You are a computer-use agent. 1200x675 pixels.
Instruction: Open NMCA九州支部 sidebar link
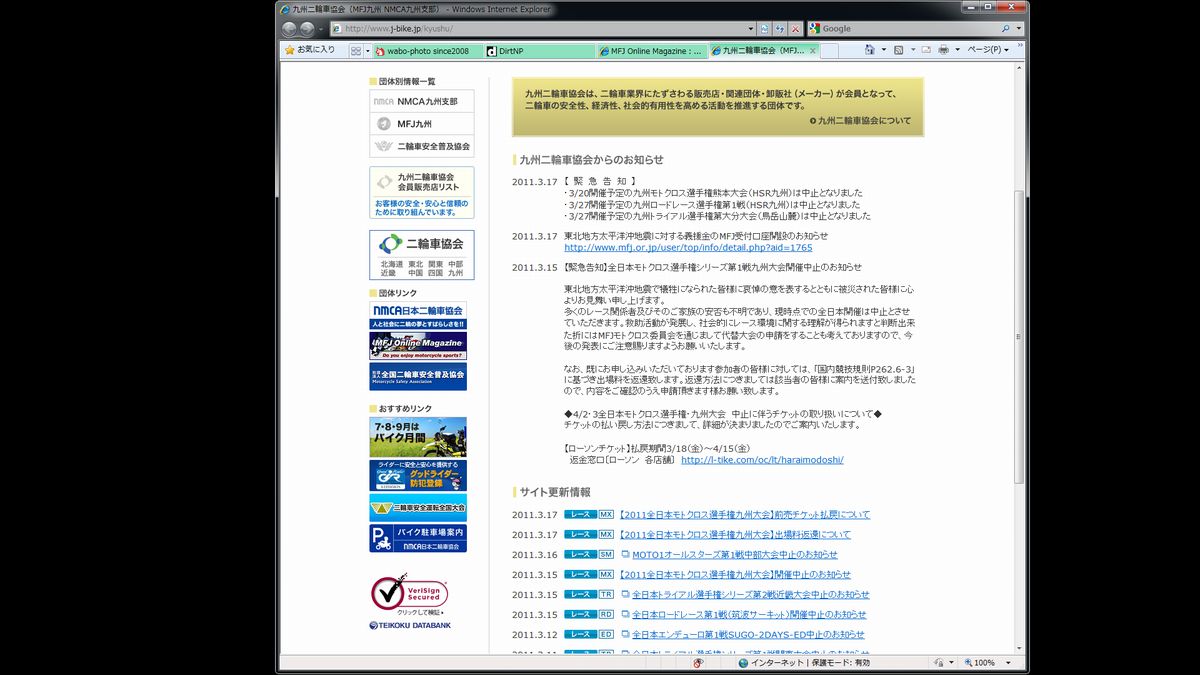coord(421,101)
